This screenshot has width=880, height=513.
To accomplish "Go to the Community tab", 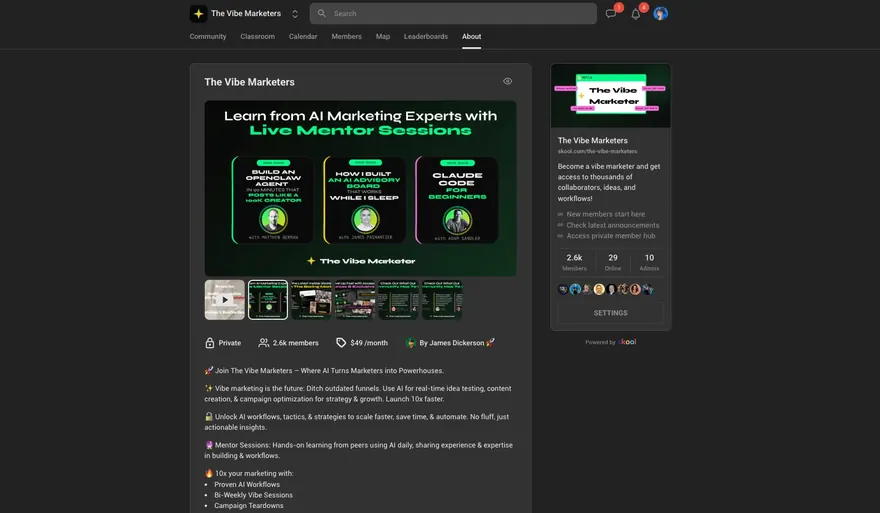I will click(208, 36).
